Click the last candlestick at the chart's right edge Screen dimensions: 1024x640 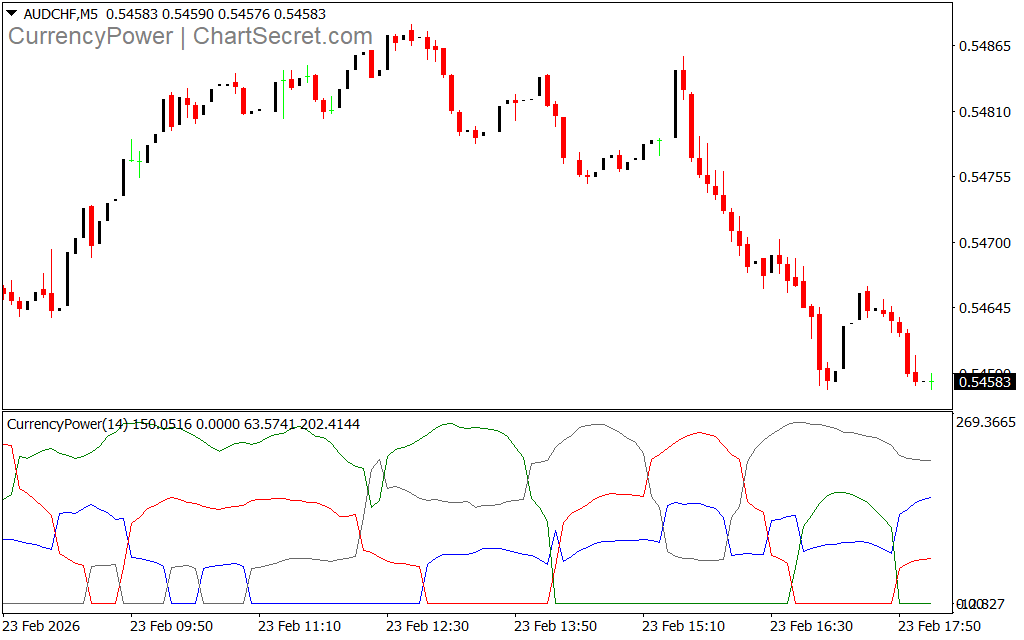931,380
